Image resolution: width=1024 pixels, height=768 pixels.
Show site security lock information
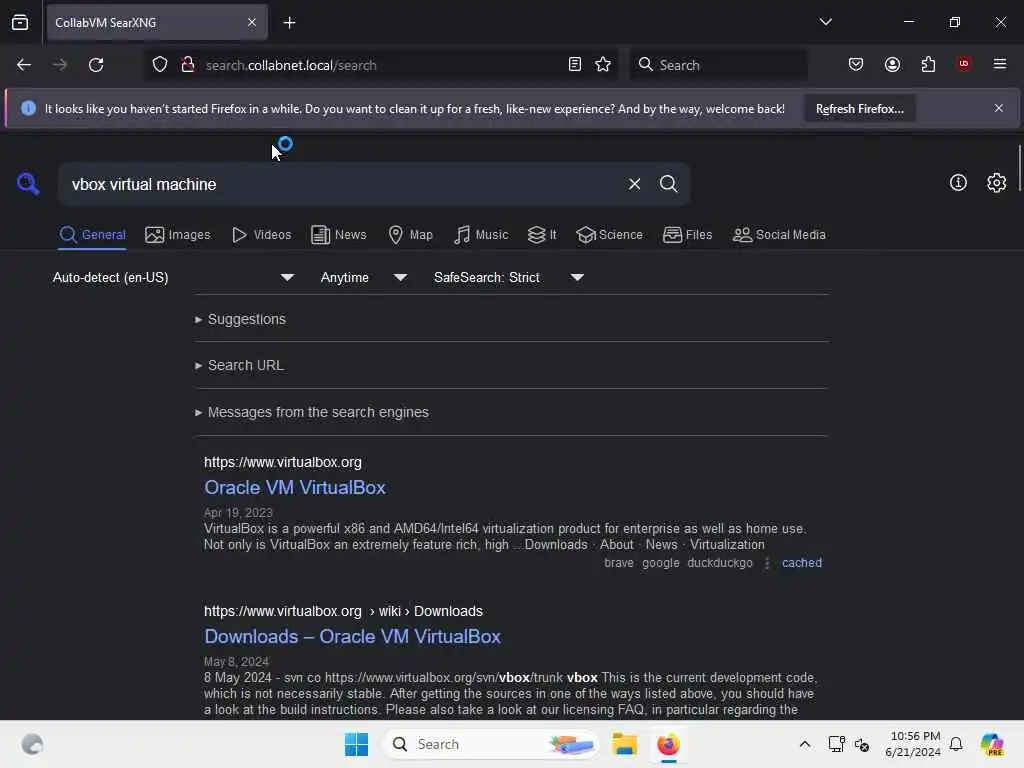188,65
